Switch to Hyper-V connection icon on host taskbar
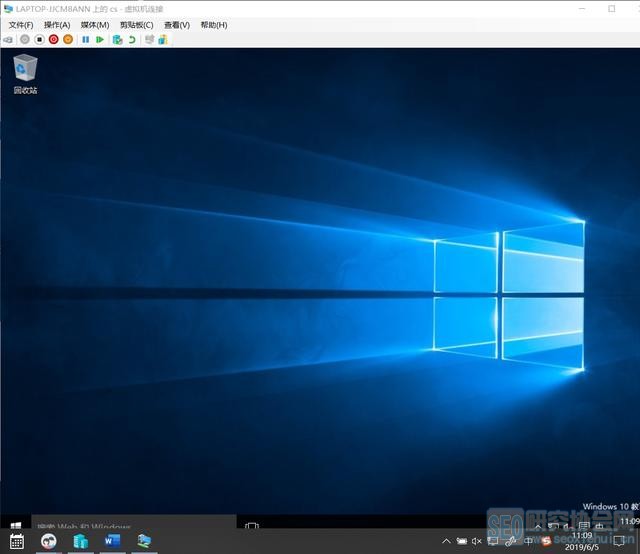This screenshot has width=640, height=554. 144,541
